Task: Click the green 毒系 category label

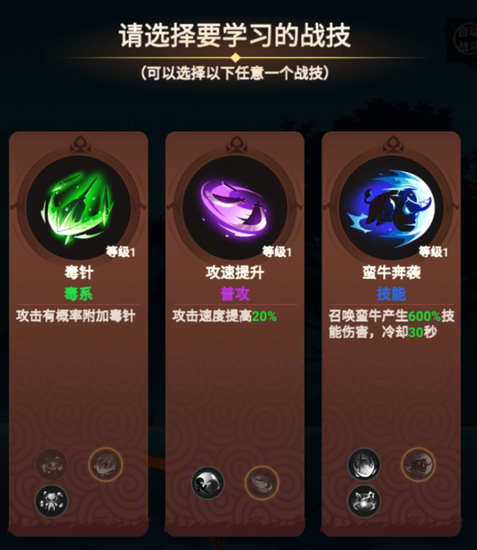Action: coord(79,294)
